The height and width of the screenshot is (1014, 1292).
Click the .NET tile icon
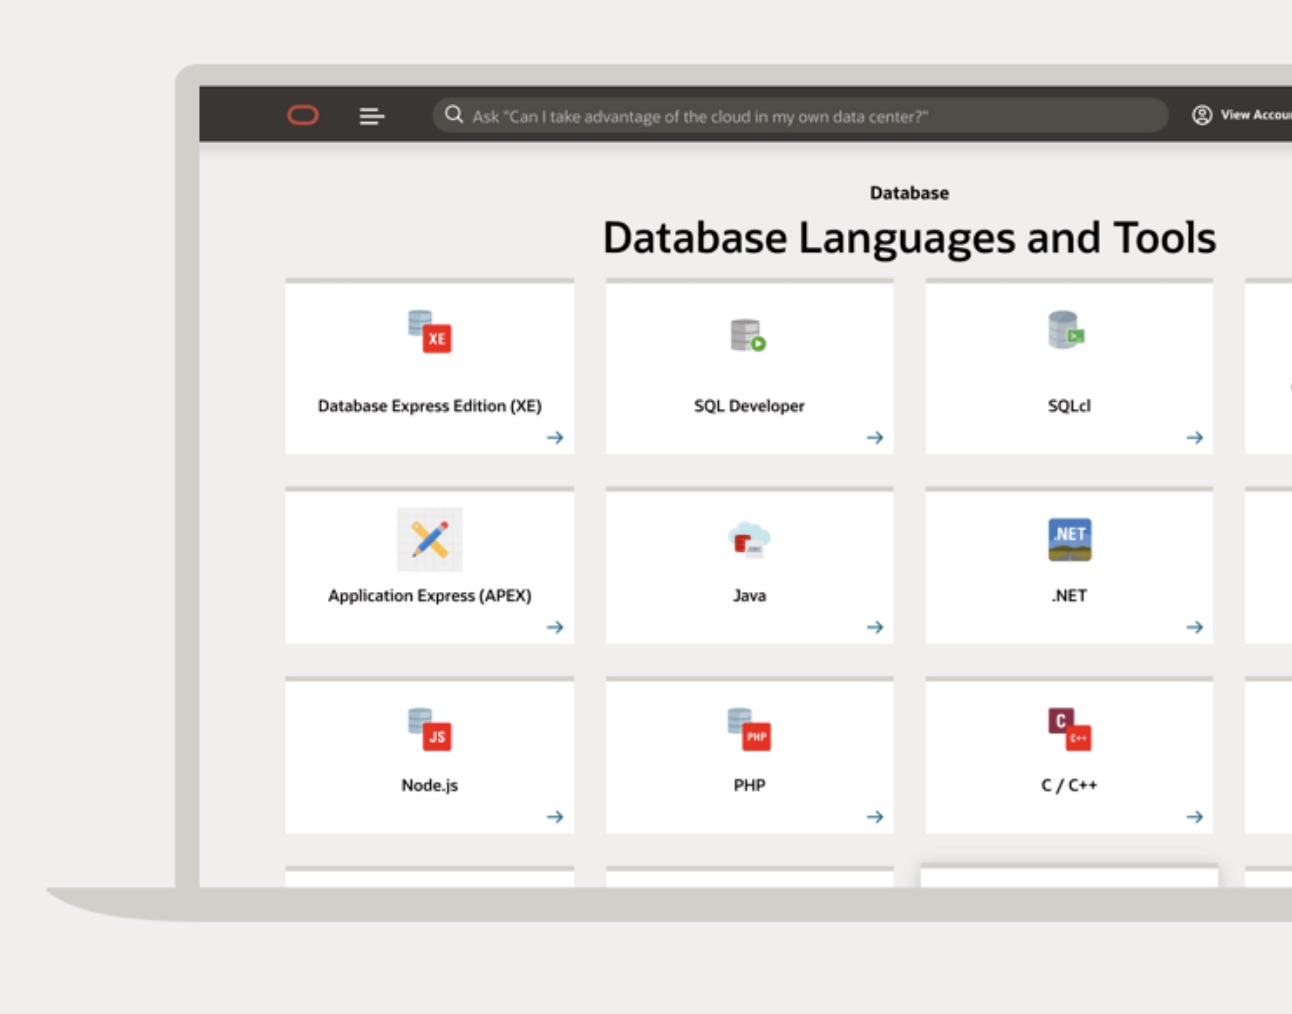click(x=1069, y=539)
